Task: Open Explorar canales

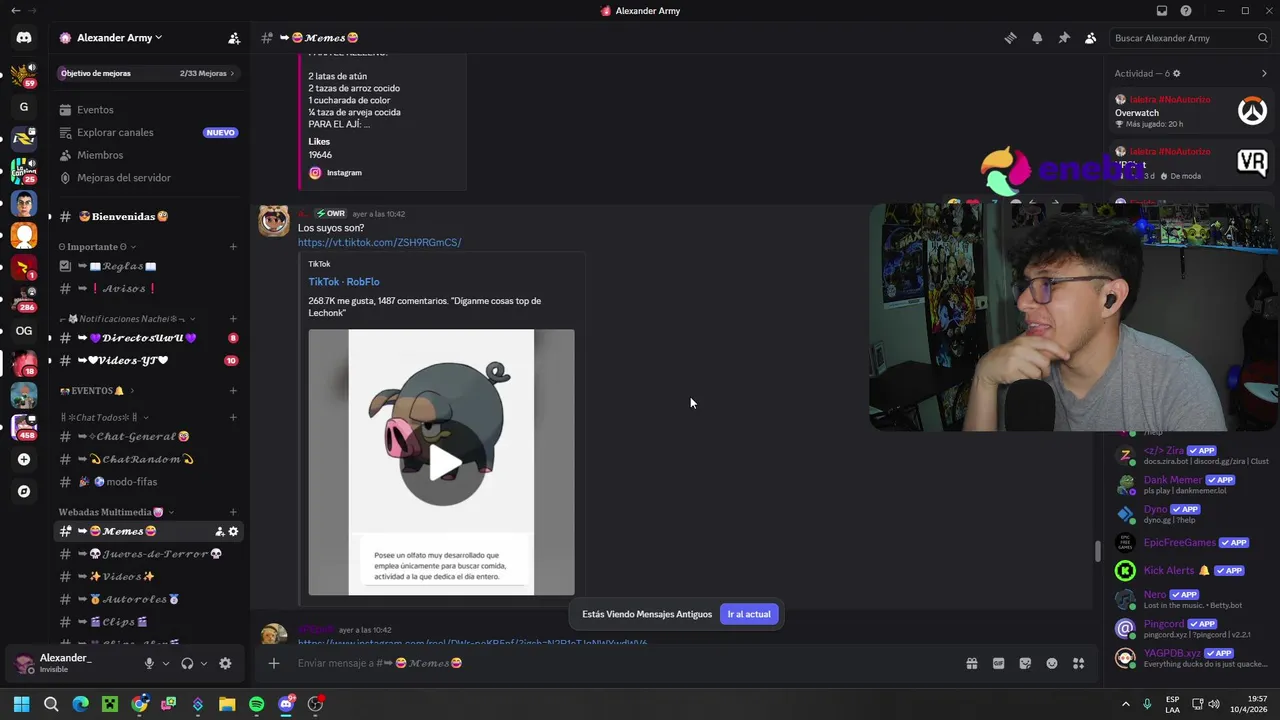Action: [x=149, y=132]
